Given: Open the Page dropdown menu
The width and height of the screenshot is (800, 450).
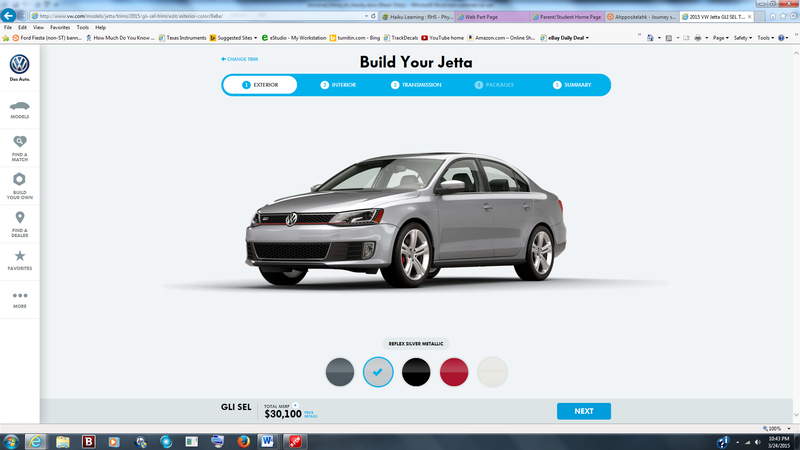Looking at the screenshot, I should tap(721, 38).
